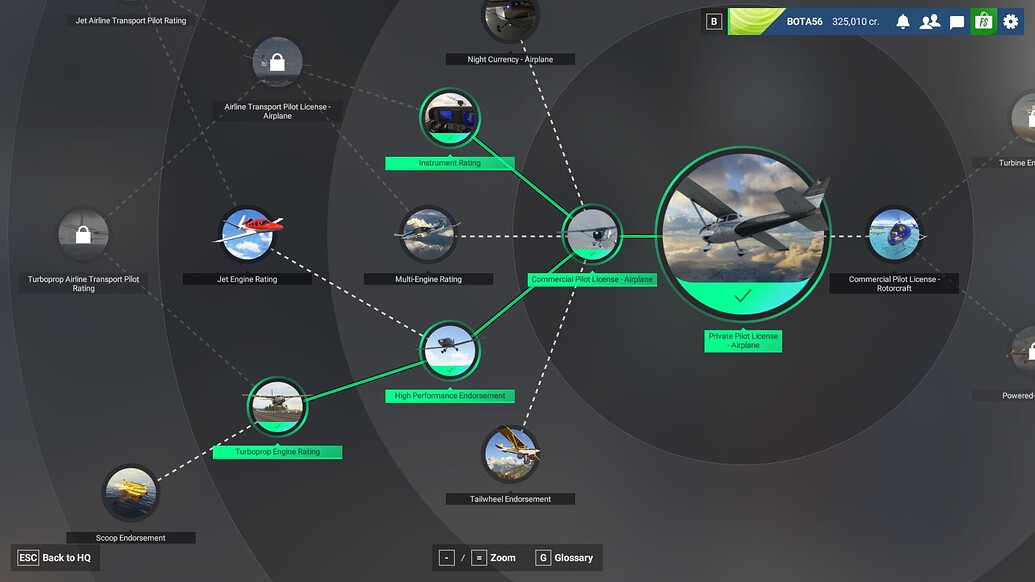Select locked Turboprop Airline Transport Pilot node
The height and width of the screenshot is (582, 1035).
coord(83,234)
